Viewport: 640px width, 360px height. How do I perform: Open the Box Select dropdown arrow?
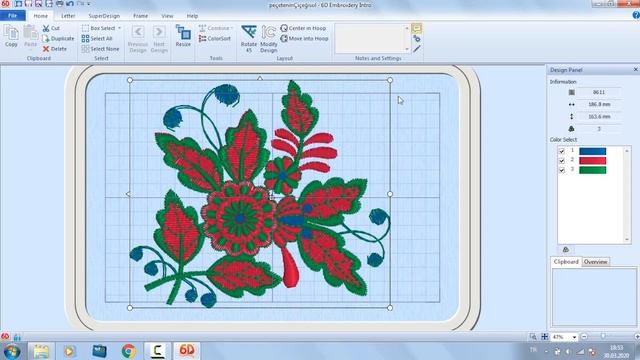[120, 28]
